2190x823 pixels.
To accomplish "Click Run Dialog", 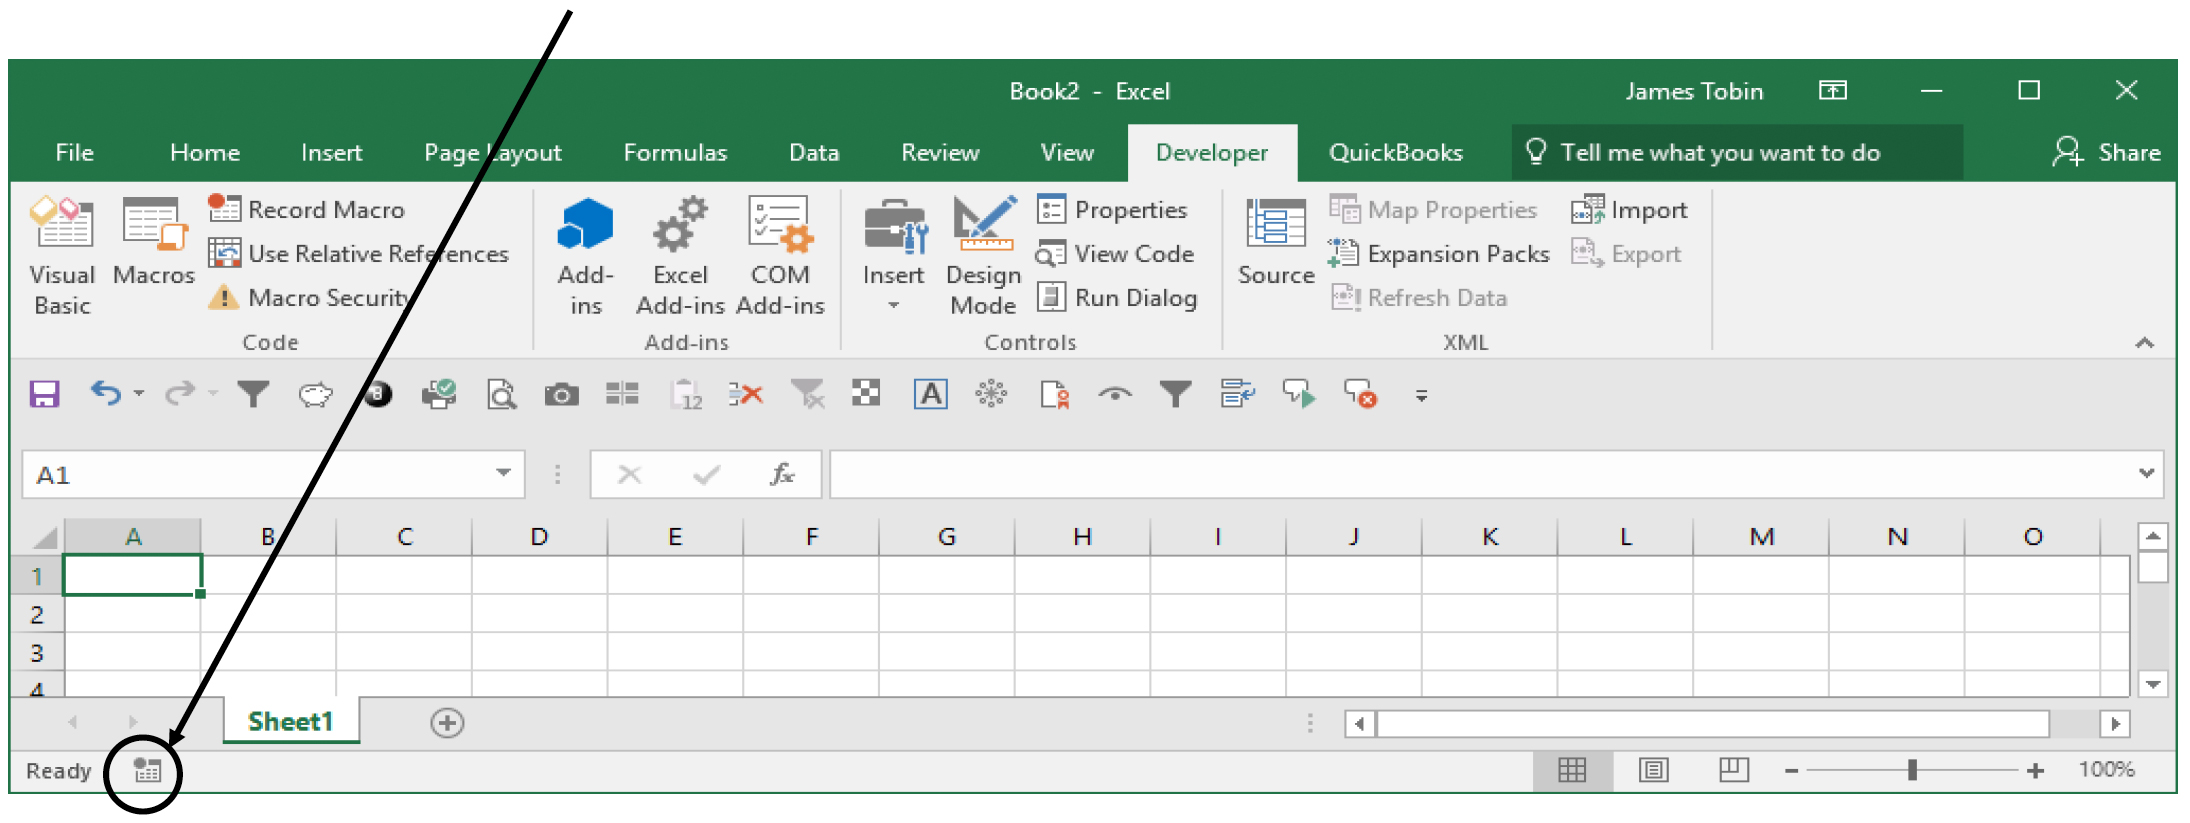I will coord(1117,297).
